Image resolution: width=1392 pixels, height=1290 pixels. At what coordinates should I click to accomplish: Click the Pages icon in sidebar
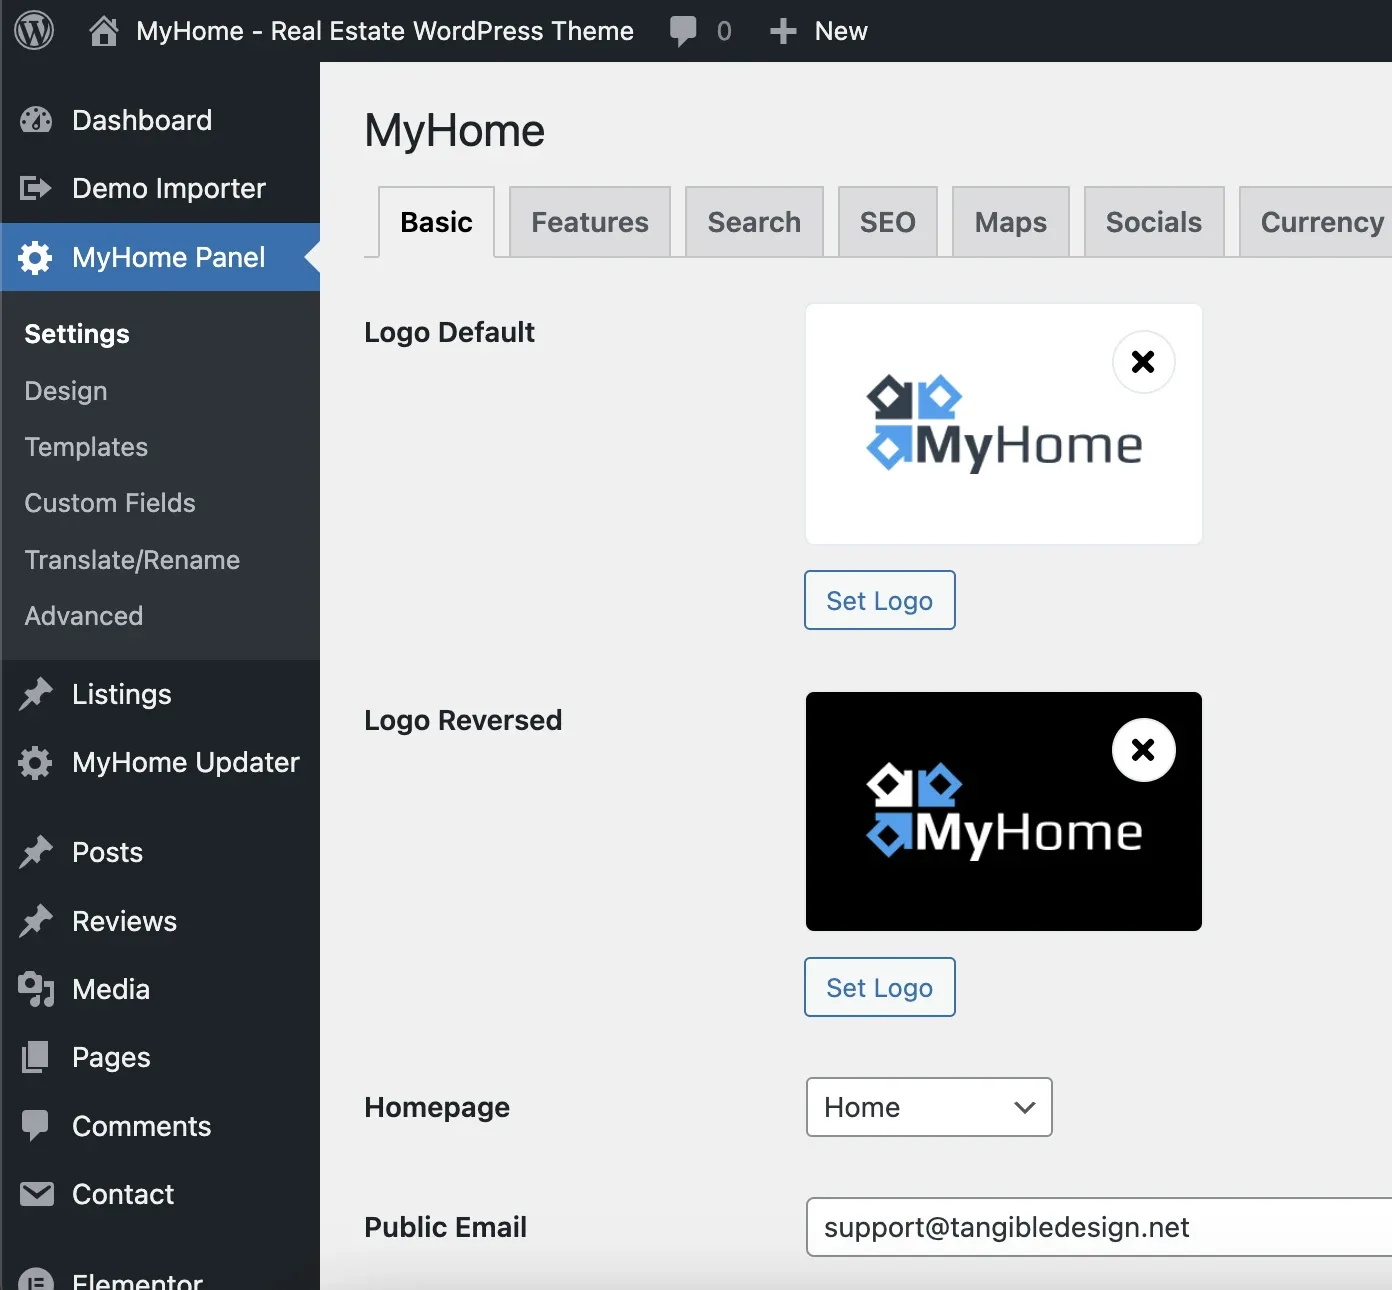pos(36,1057)
